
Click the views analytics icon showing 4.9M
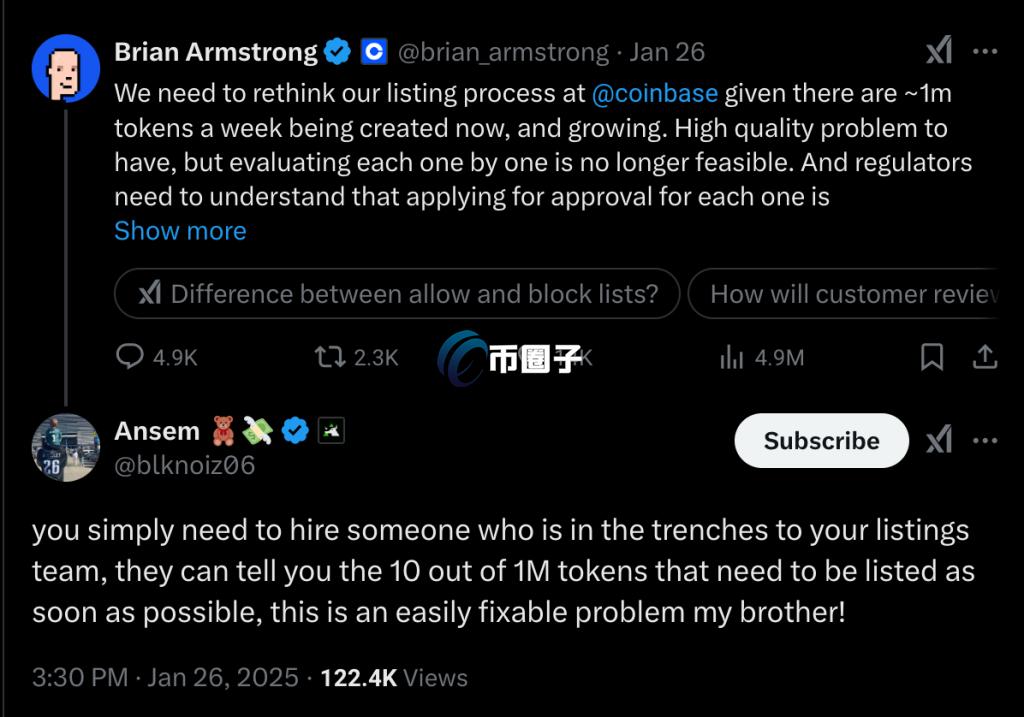tap(732, 357)
